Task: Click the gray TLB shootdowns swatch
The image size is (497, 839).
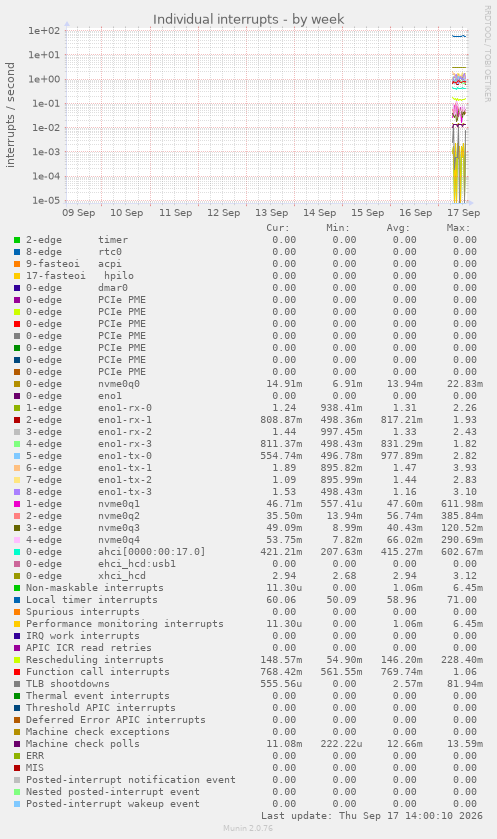Action: 17,684
